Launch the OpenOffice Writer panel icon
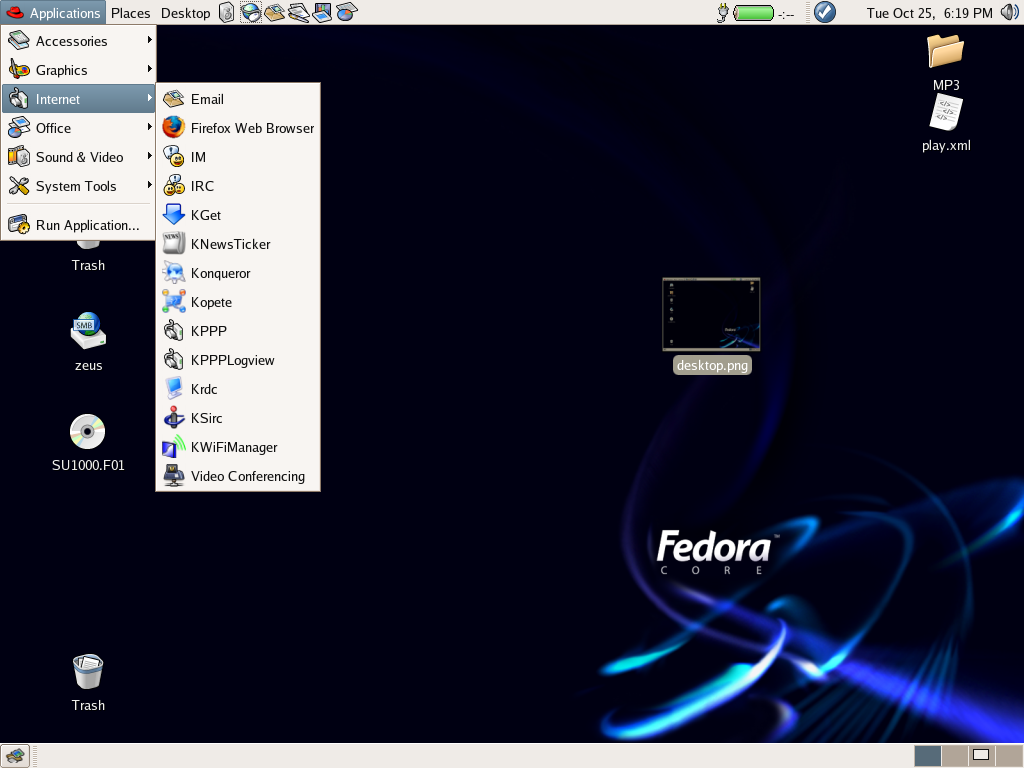Screen dimensions: 1024x768 pos(298,12)
